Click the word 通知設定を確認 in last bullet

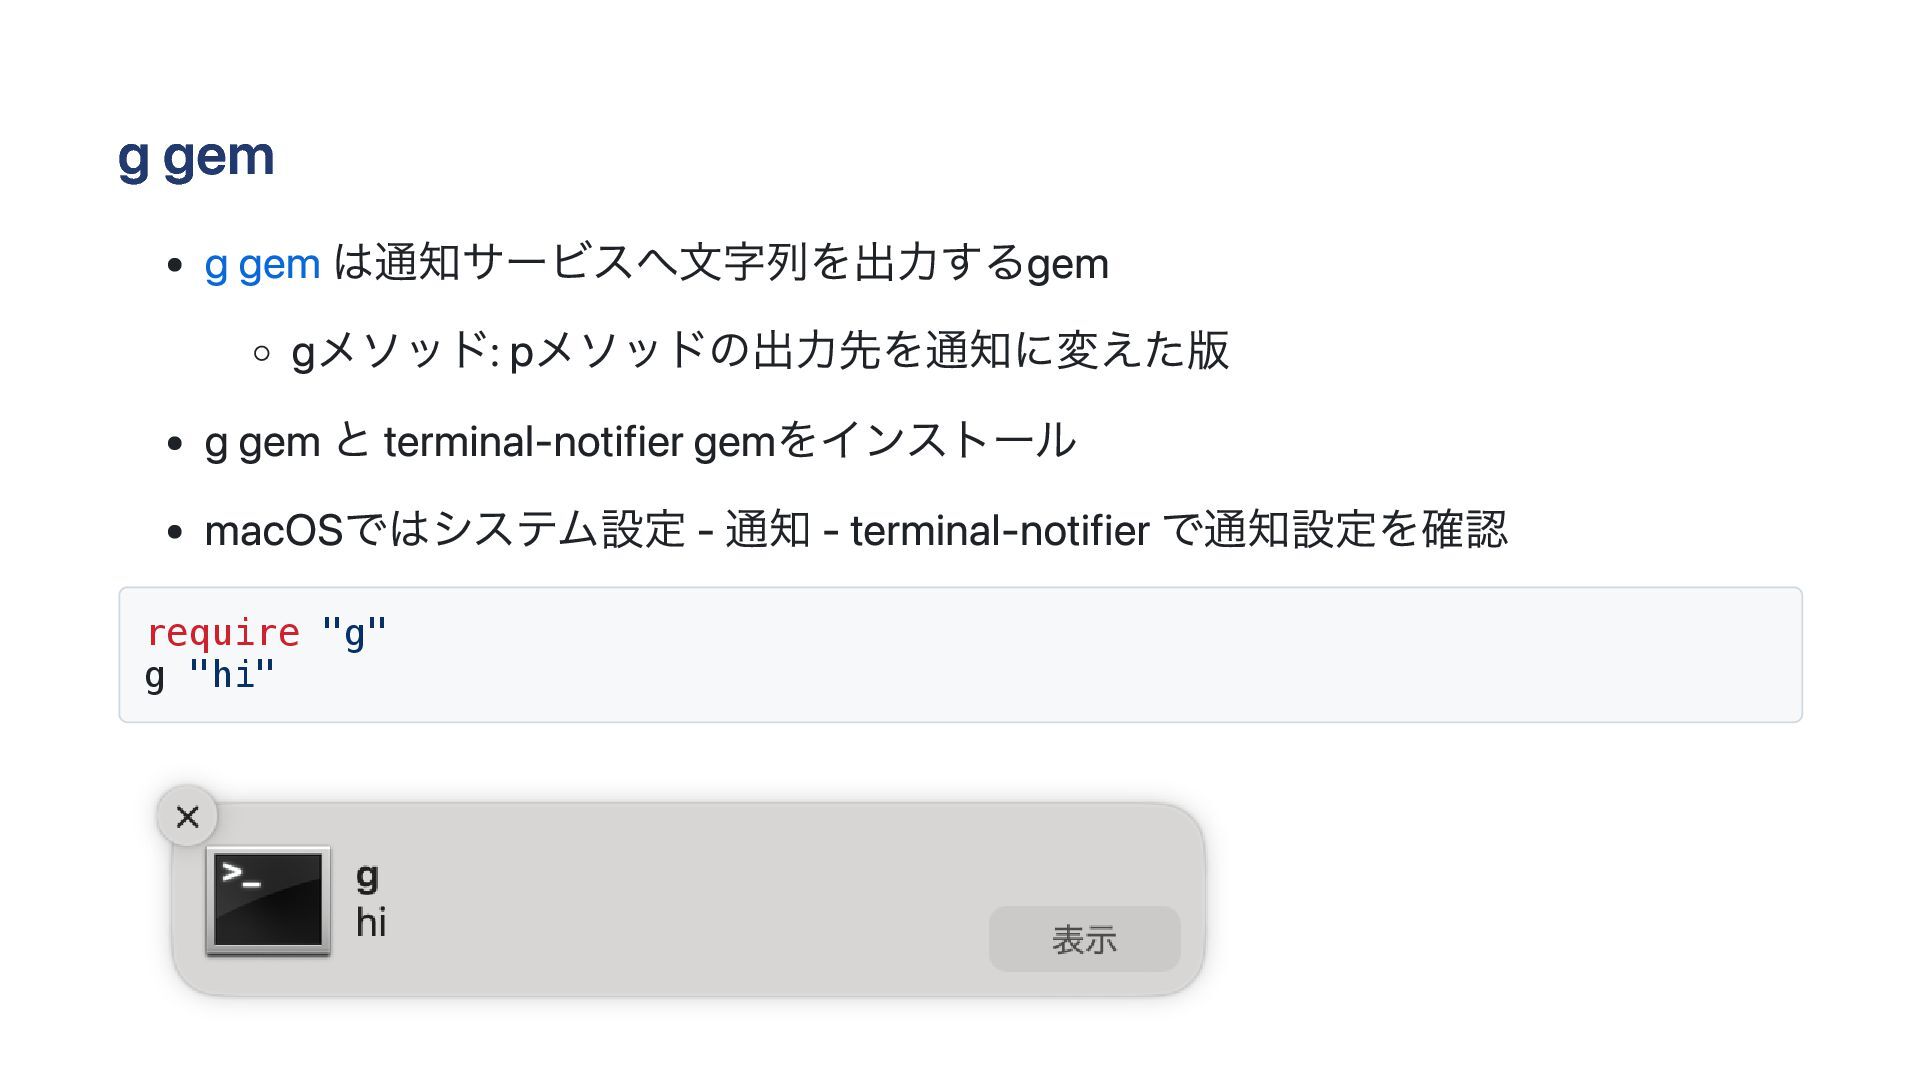tap(1356, 529)
